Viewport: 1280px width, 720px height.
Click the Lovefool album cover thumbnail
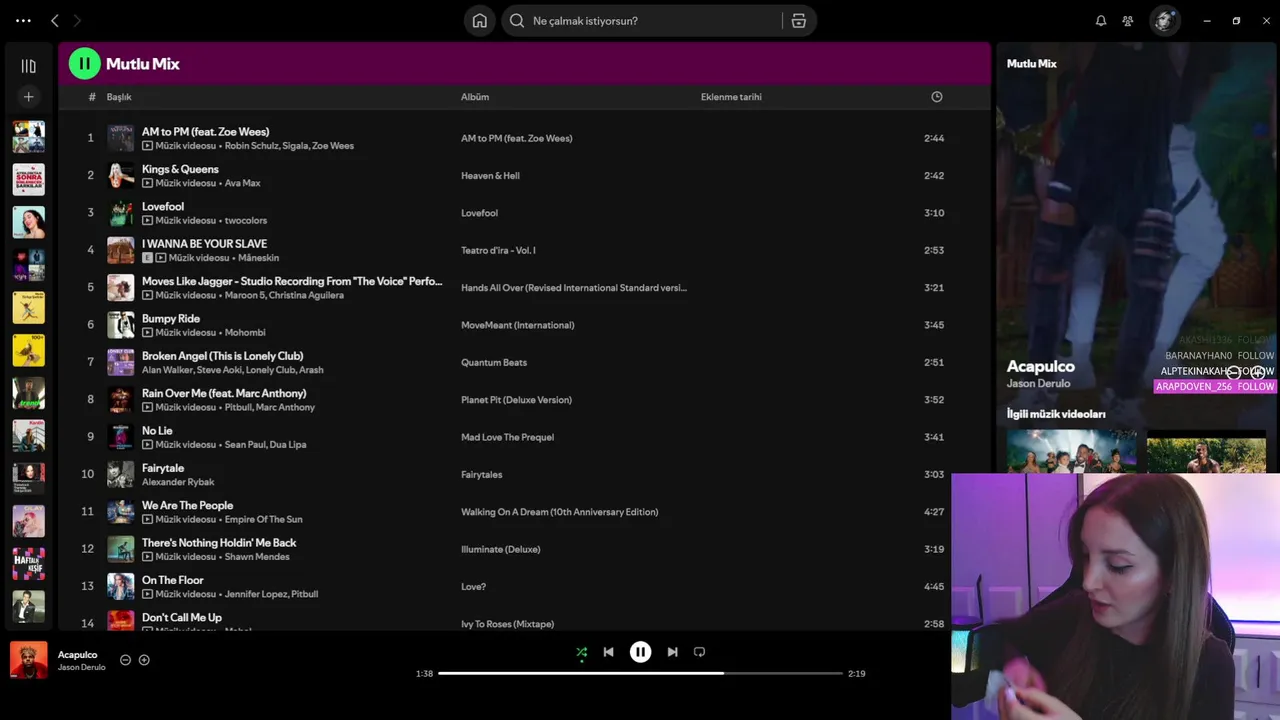click(x=121, y=213)
